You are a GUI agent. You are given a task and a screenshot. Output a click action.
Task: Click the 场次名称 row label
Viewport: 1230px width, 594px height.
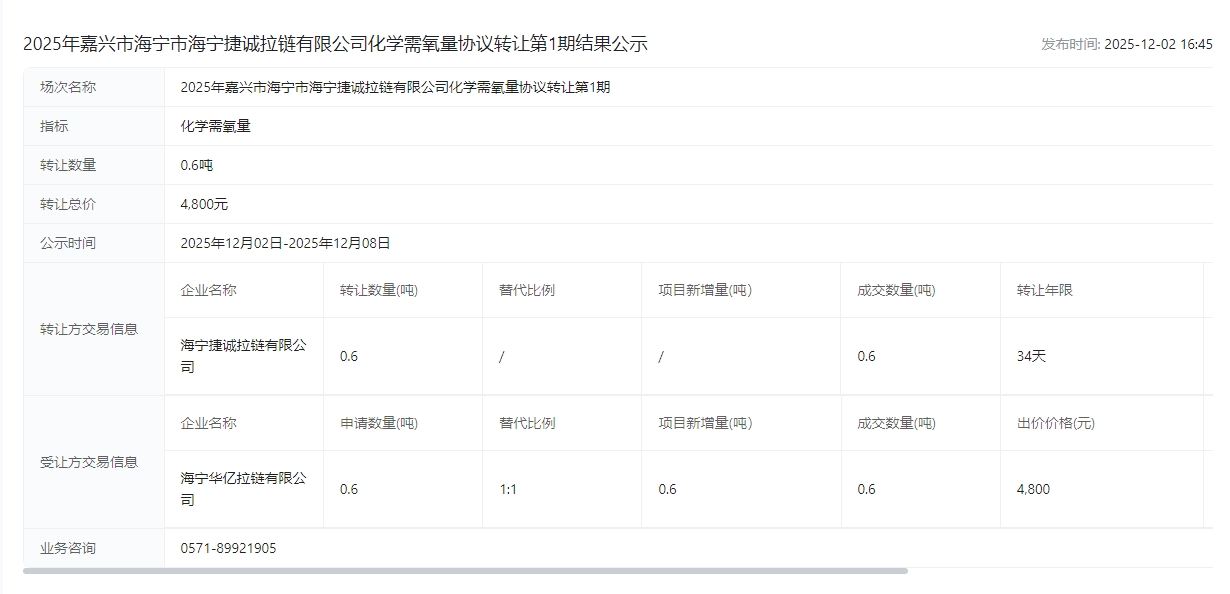tap(68, 87)
